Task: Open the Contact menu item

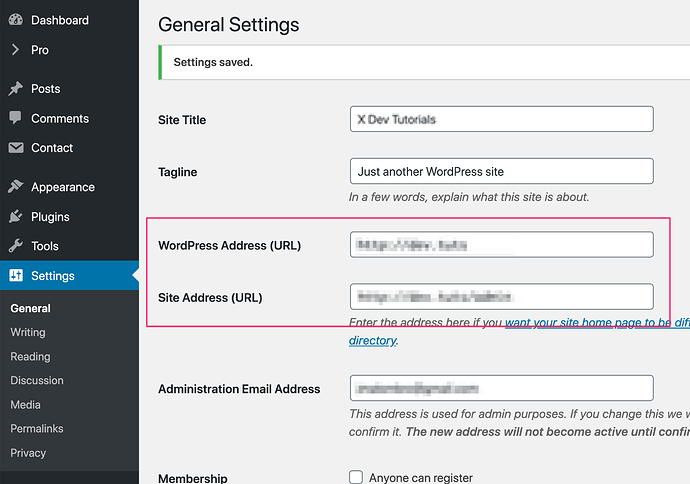Action: click(70, 148)
